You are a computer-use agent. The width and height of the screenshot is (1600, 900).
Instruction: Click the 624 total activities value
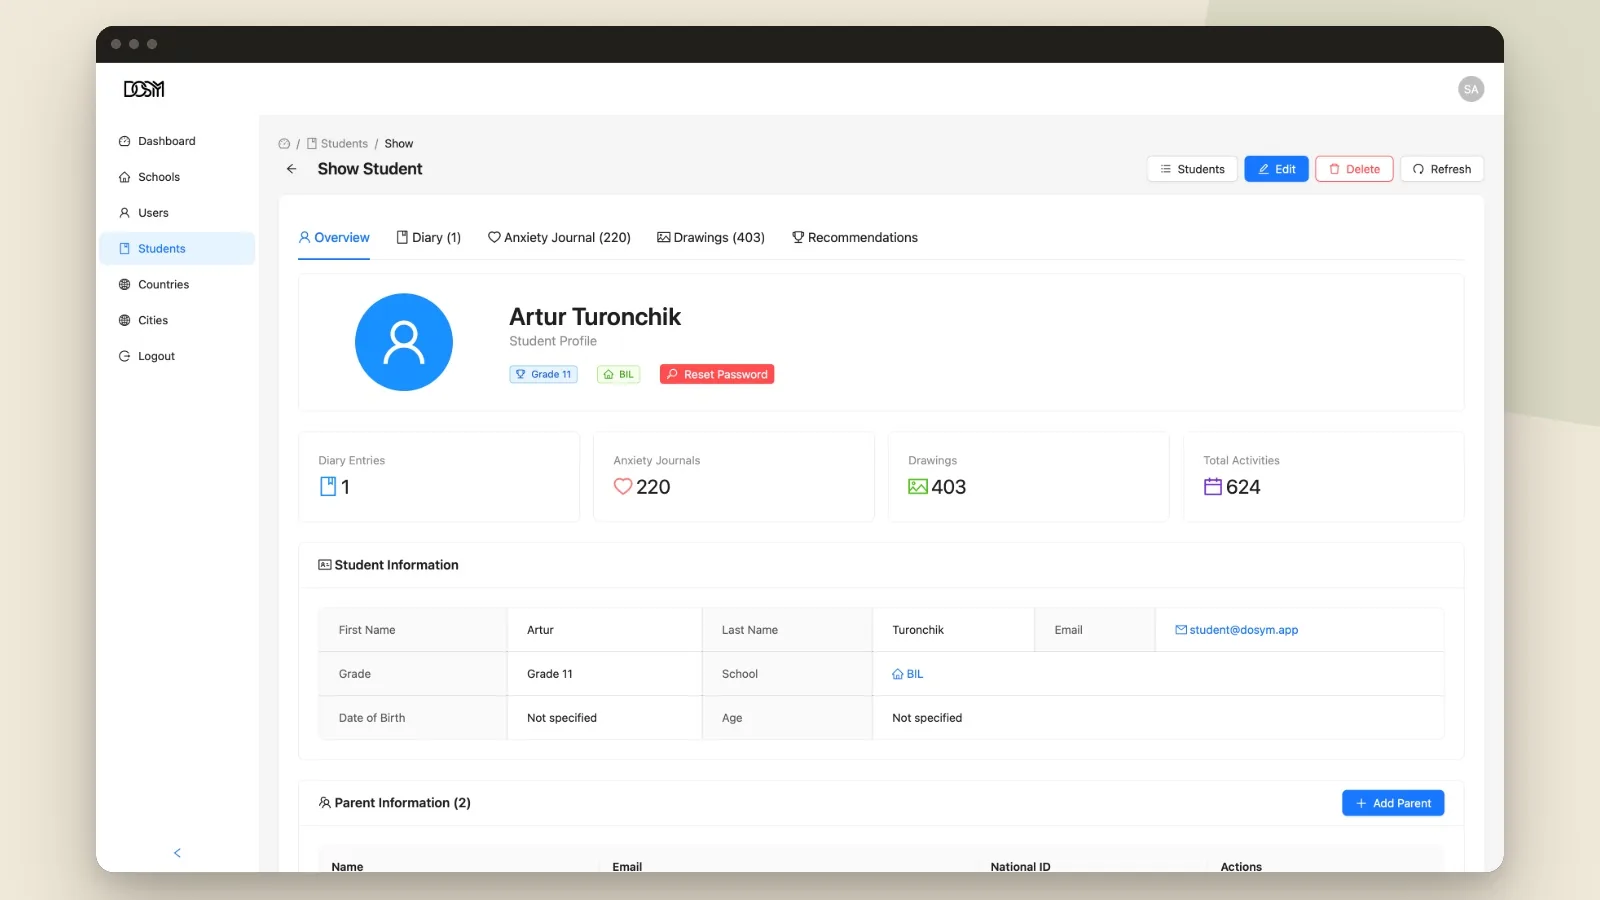(x=1243, y=487)
